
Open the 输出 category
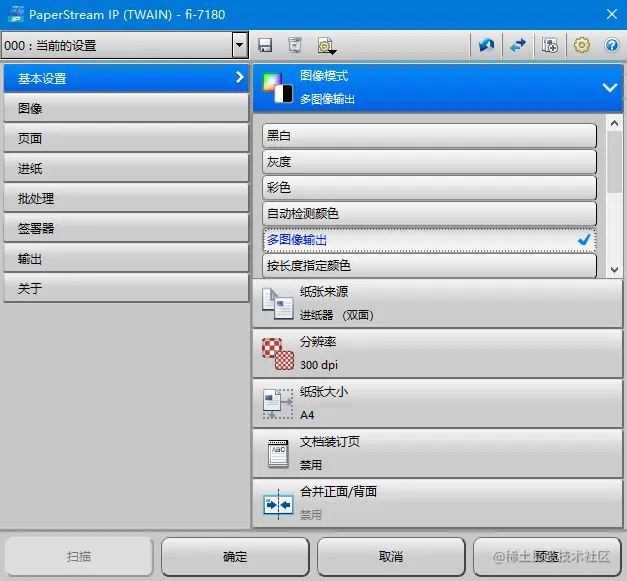[126, 258]
